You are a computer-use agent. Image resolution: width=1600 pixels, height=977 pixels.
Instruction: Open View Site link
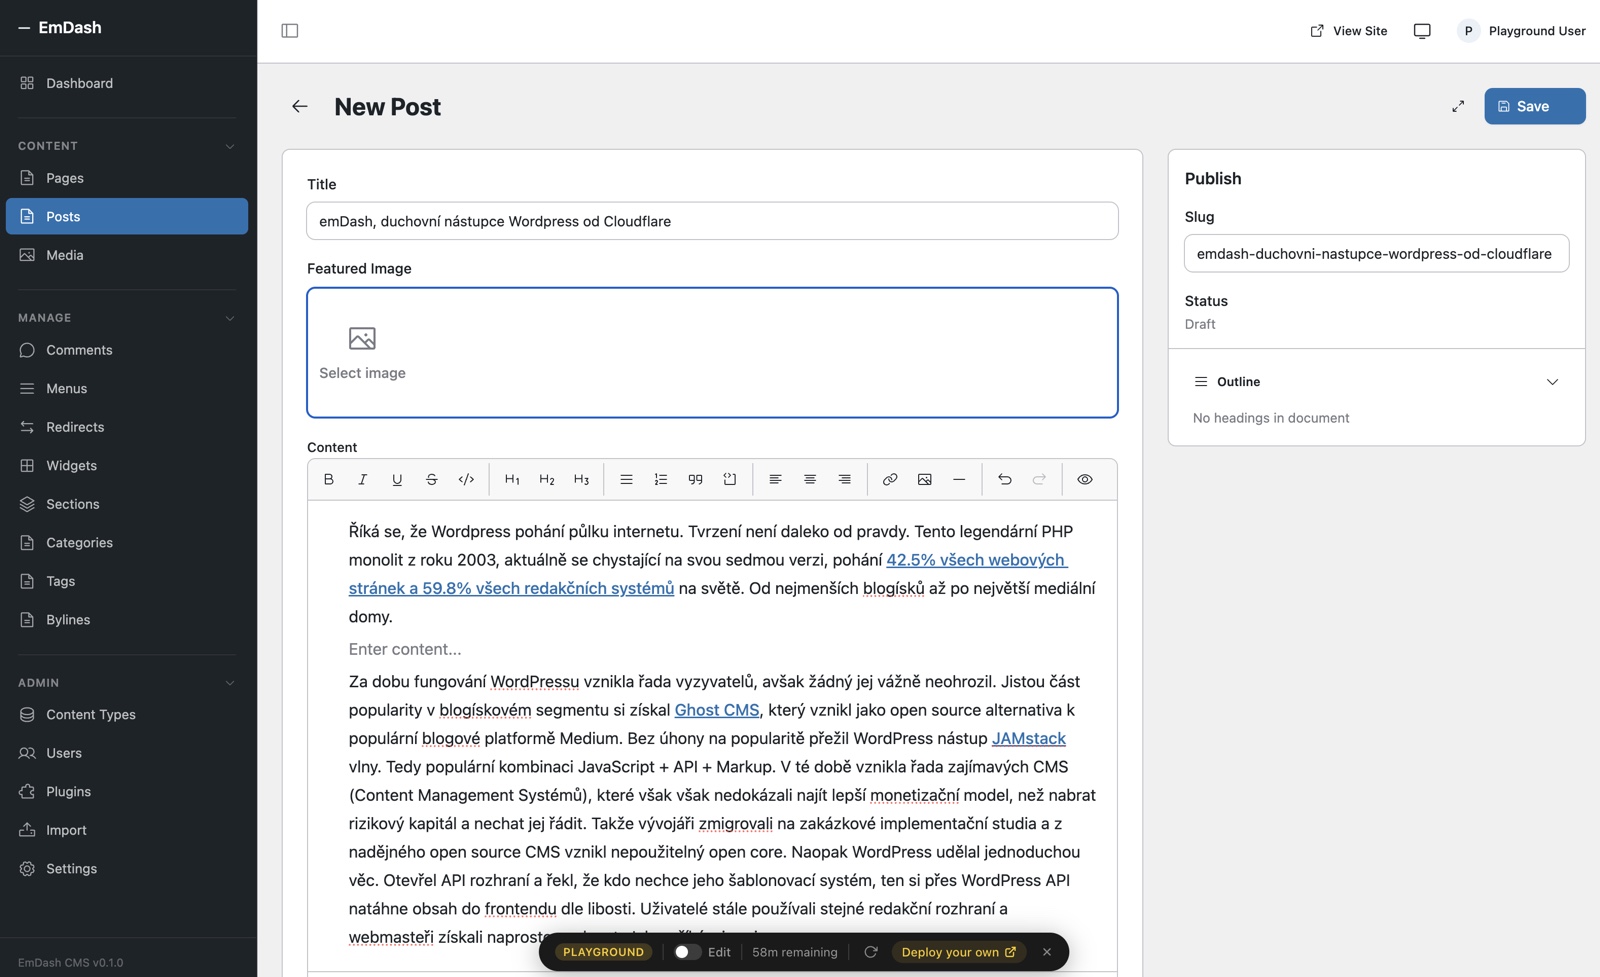[x=1349, y=31]
